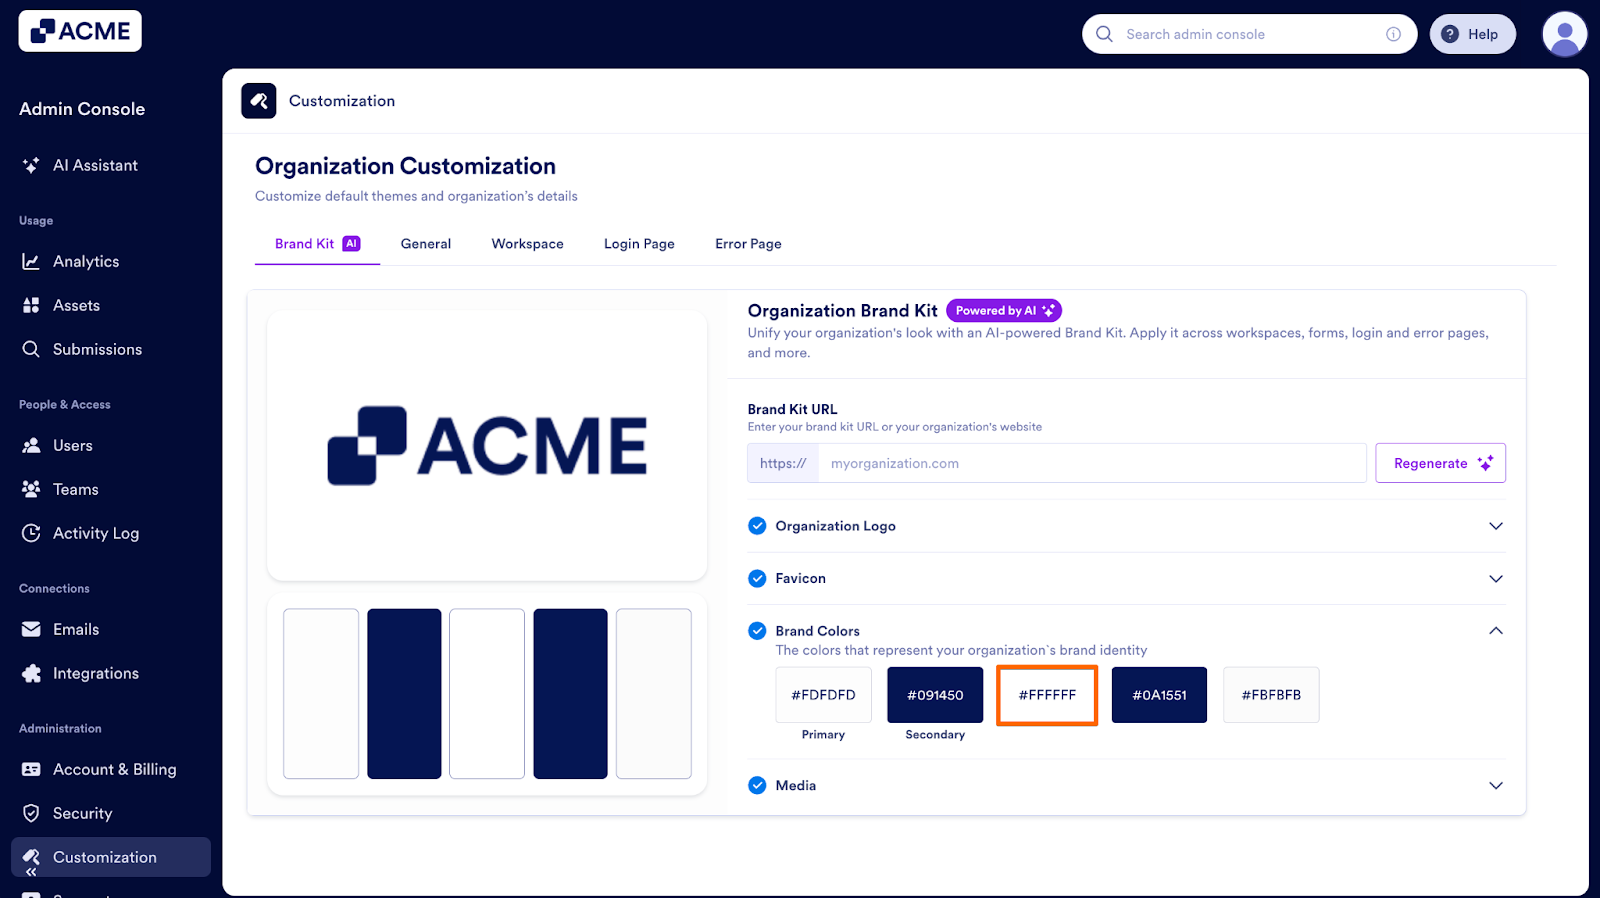Click the Organization Logo checkmark icon

(x=757, y=526)
